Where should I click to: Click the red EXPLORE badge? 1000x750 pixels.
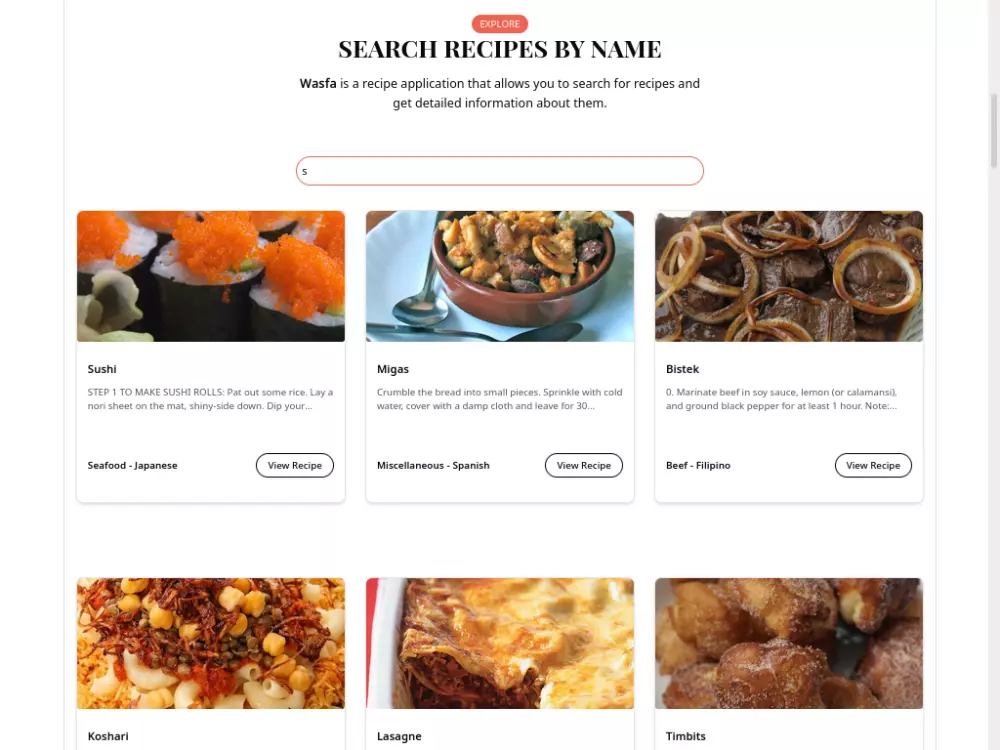[500, 24]
